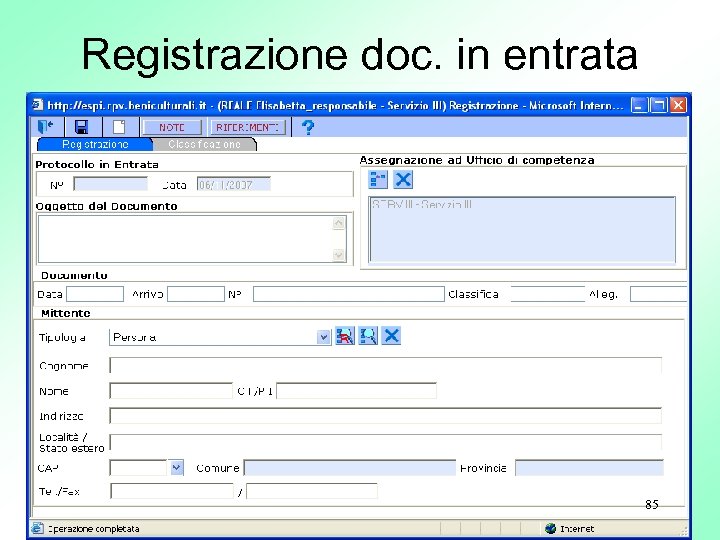Save the registration with floppy disk icon
This screenshot has height=540, width=720.
[82, 127]
